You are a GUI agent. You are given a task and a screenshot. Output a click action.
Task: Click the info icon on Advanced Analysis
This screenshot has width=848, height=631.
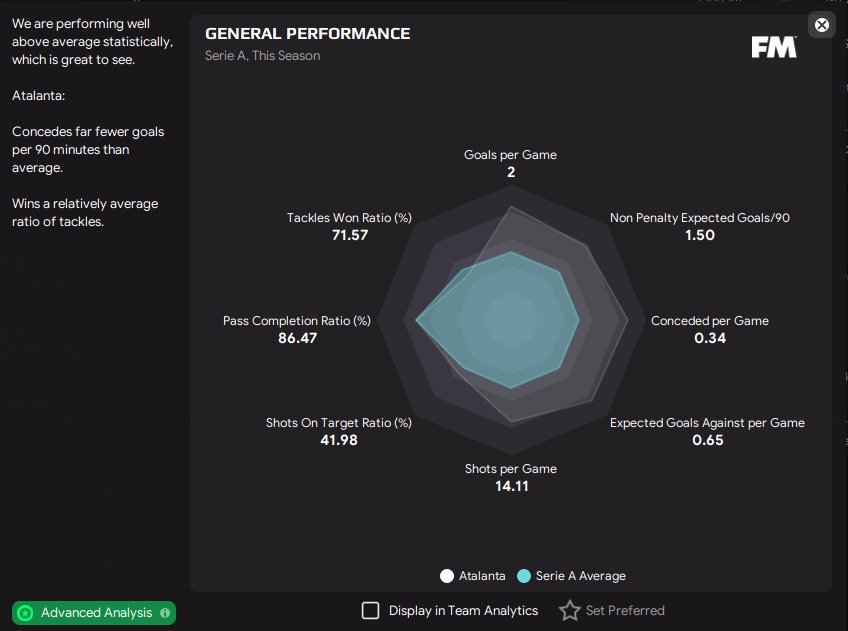coord(165,613)
